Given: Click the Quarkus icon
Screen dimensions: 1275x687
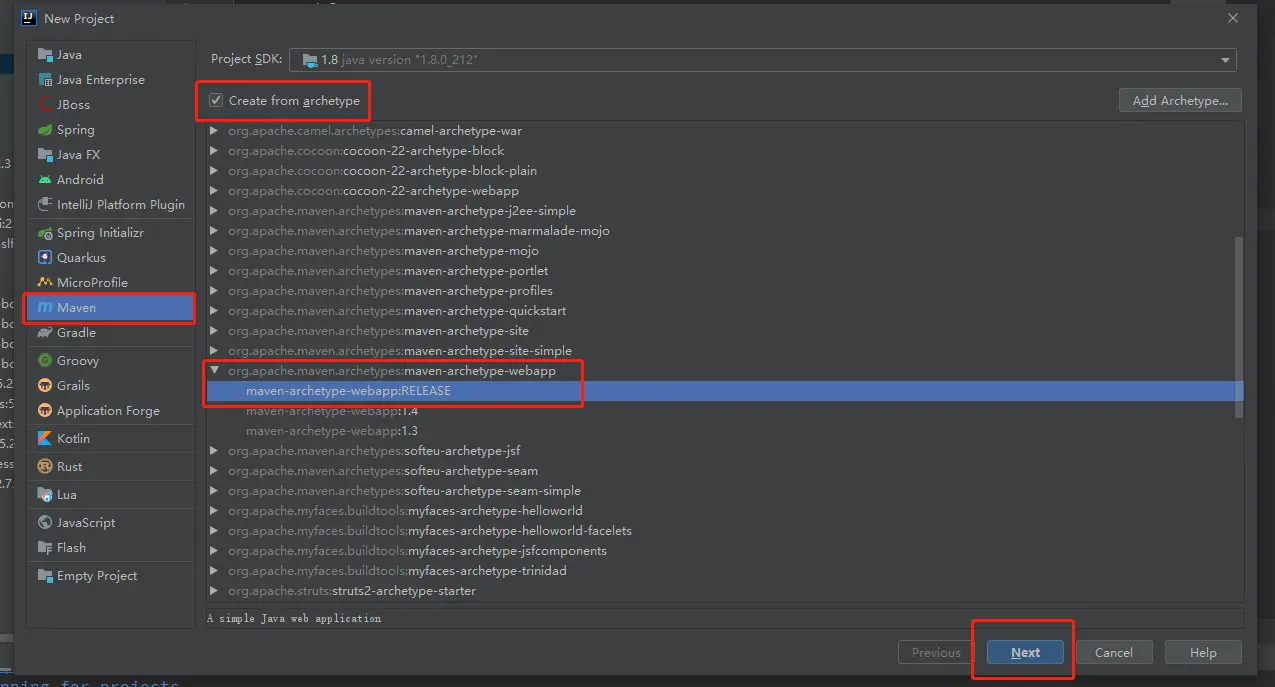Looking at the screenshot, I should pos(45,258).
